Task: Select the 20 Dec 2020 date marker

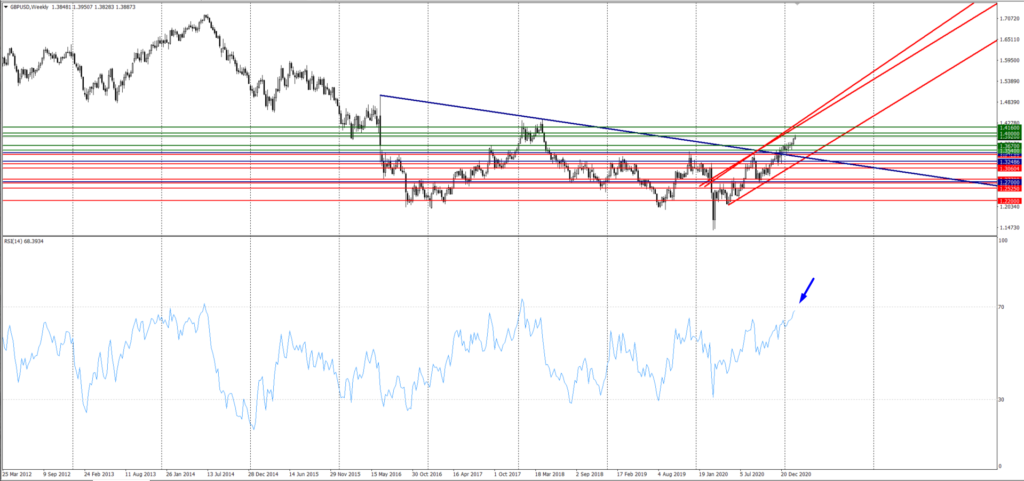Action: point(796,475)
